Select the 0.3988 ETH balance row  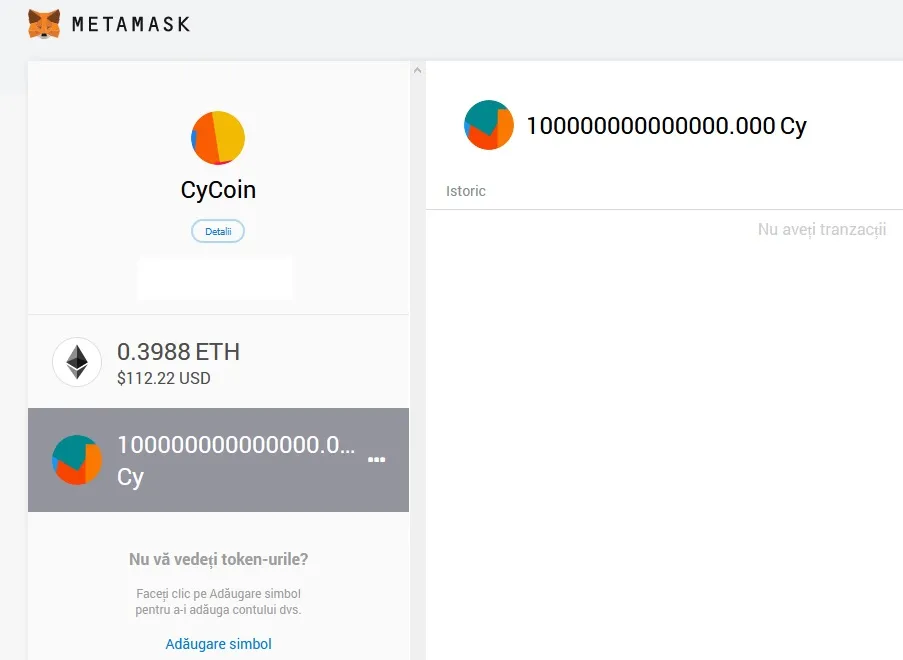tap(218, 362)
